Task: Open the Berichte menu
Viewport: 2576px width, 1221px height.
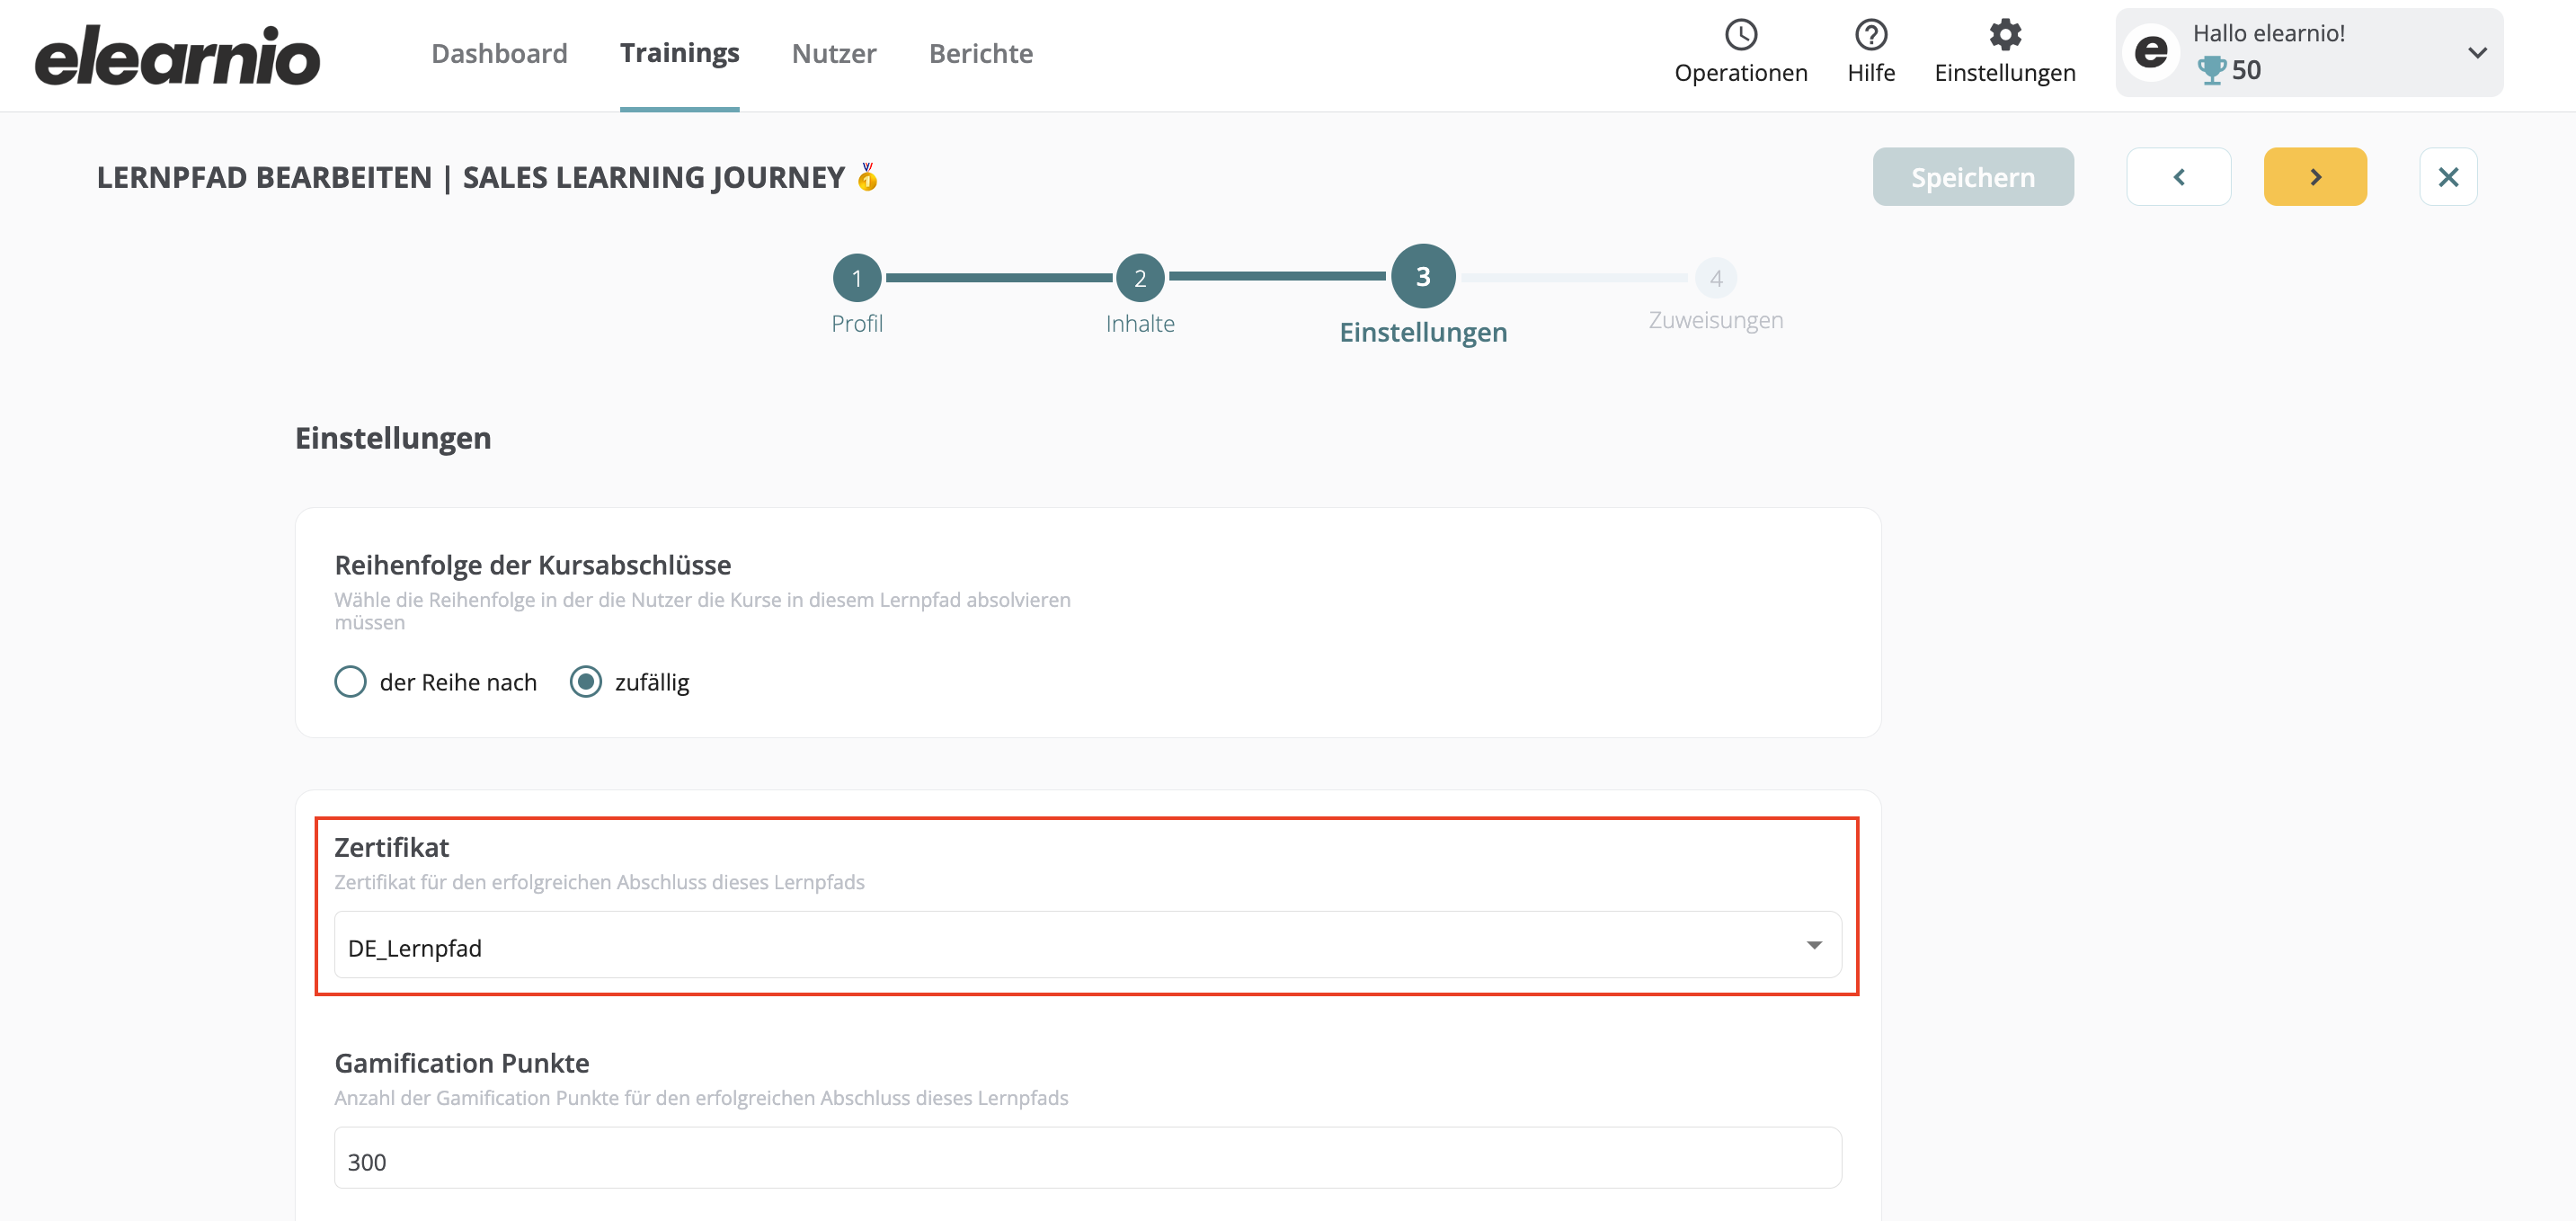Action: [x=980, y=53]
